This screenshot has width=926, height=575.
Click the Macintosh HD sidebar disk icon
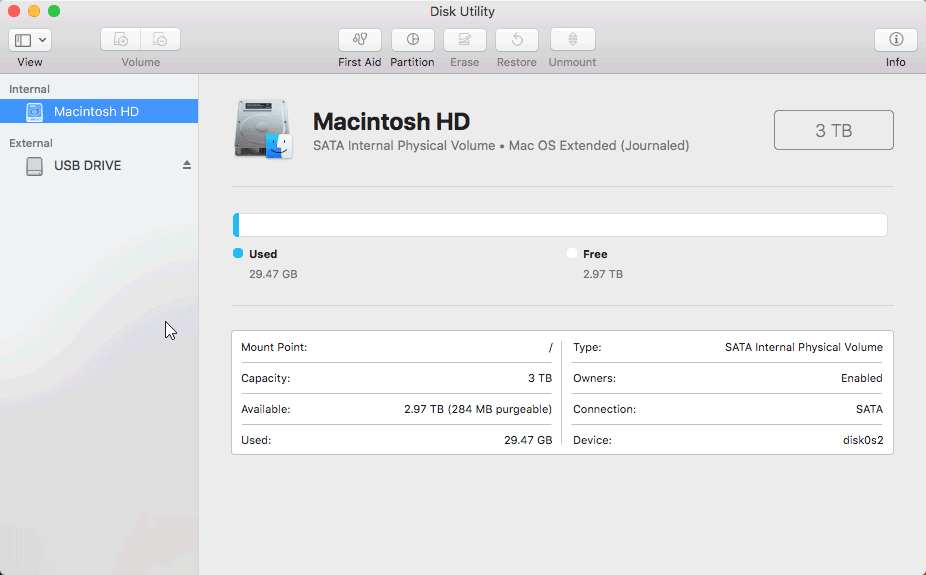pyautogui.click(x=35, y=112)
